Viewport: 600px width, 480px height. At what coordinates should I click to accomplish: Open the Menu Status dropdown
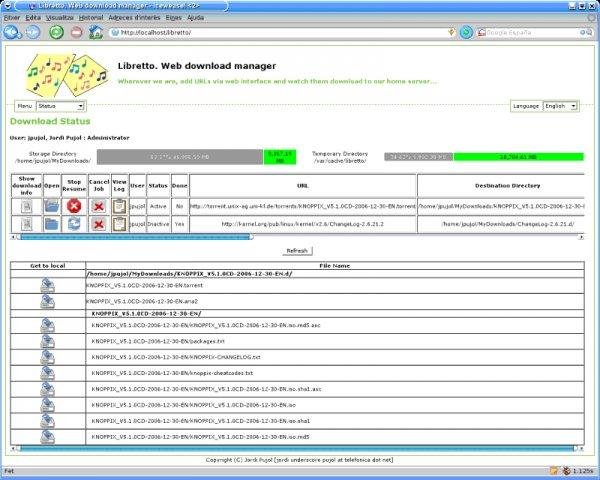(x=60, y=106)
